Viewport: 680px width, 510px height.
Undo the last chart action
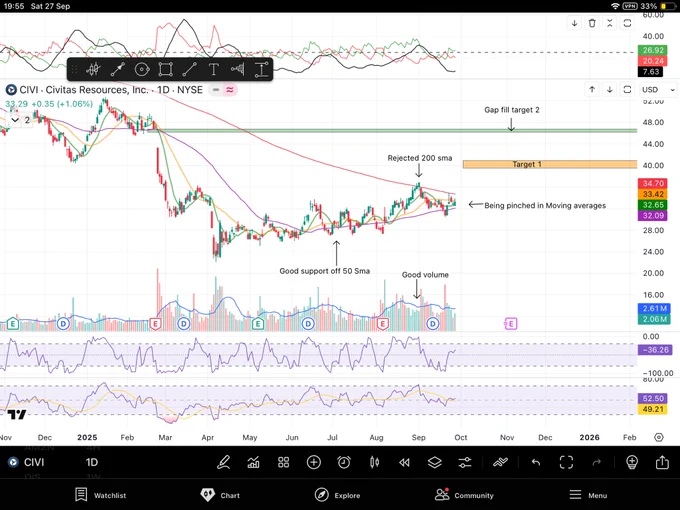pyautogui.click(x=536, y=462)
